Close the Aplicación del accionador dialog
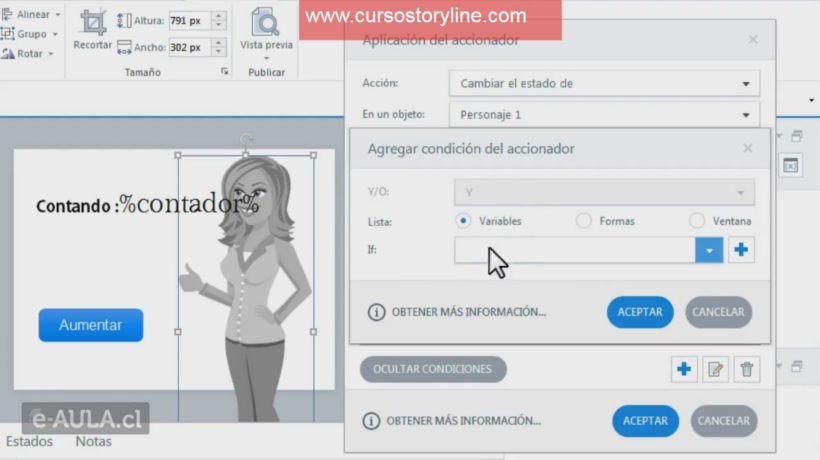 [753, 39]
